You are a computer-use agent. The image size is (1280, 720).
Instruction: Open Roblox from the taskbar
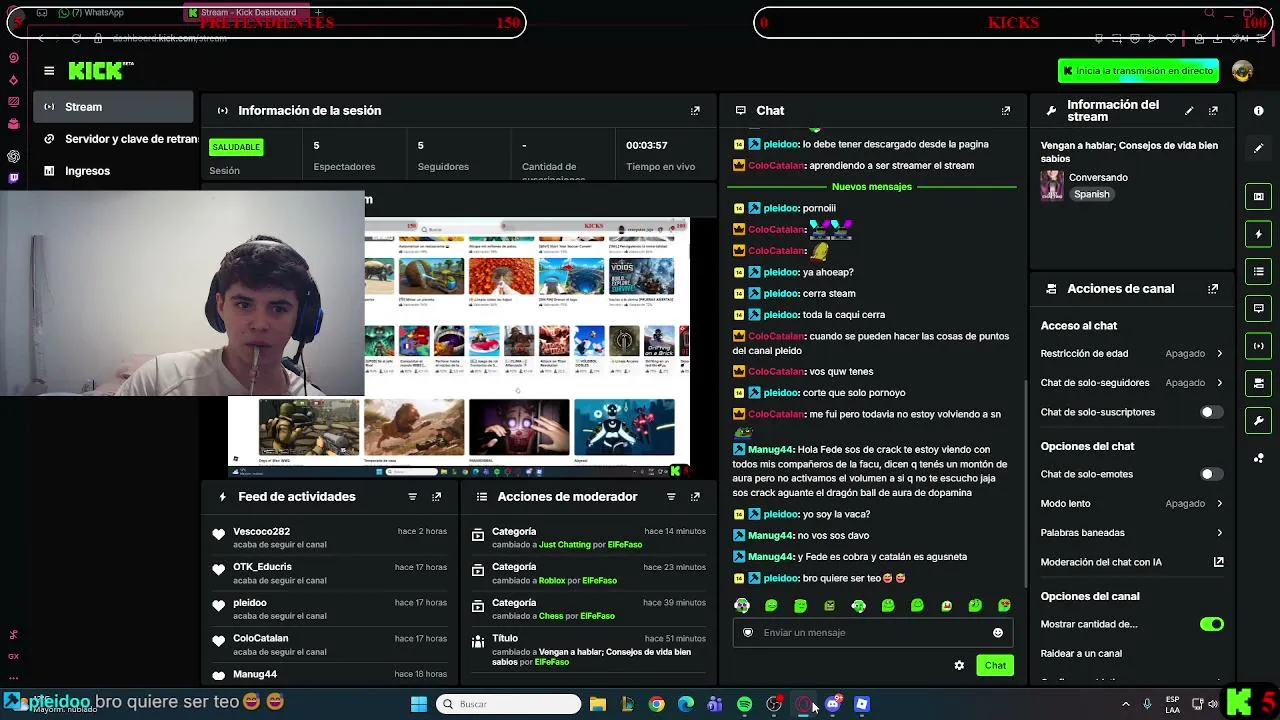(862, 705)
